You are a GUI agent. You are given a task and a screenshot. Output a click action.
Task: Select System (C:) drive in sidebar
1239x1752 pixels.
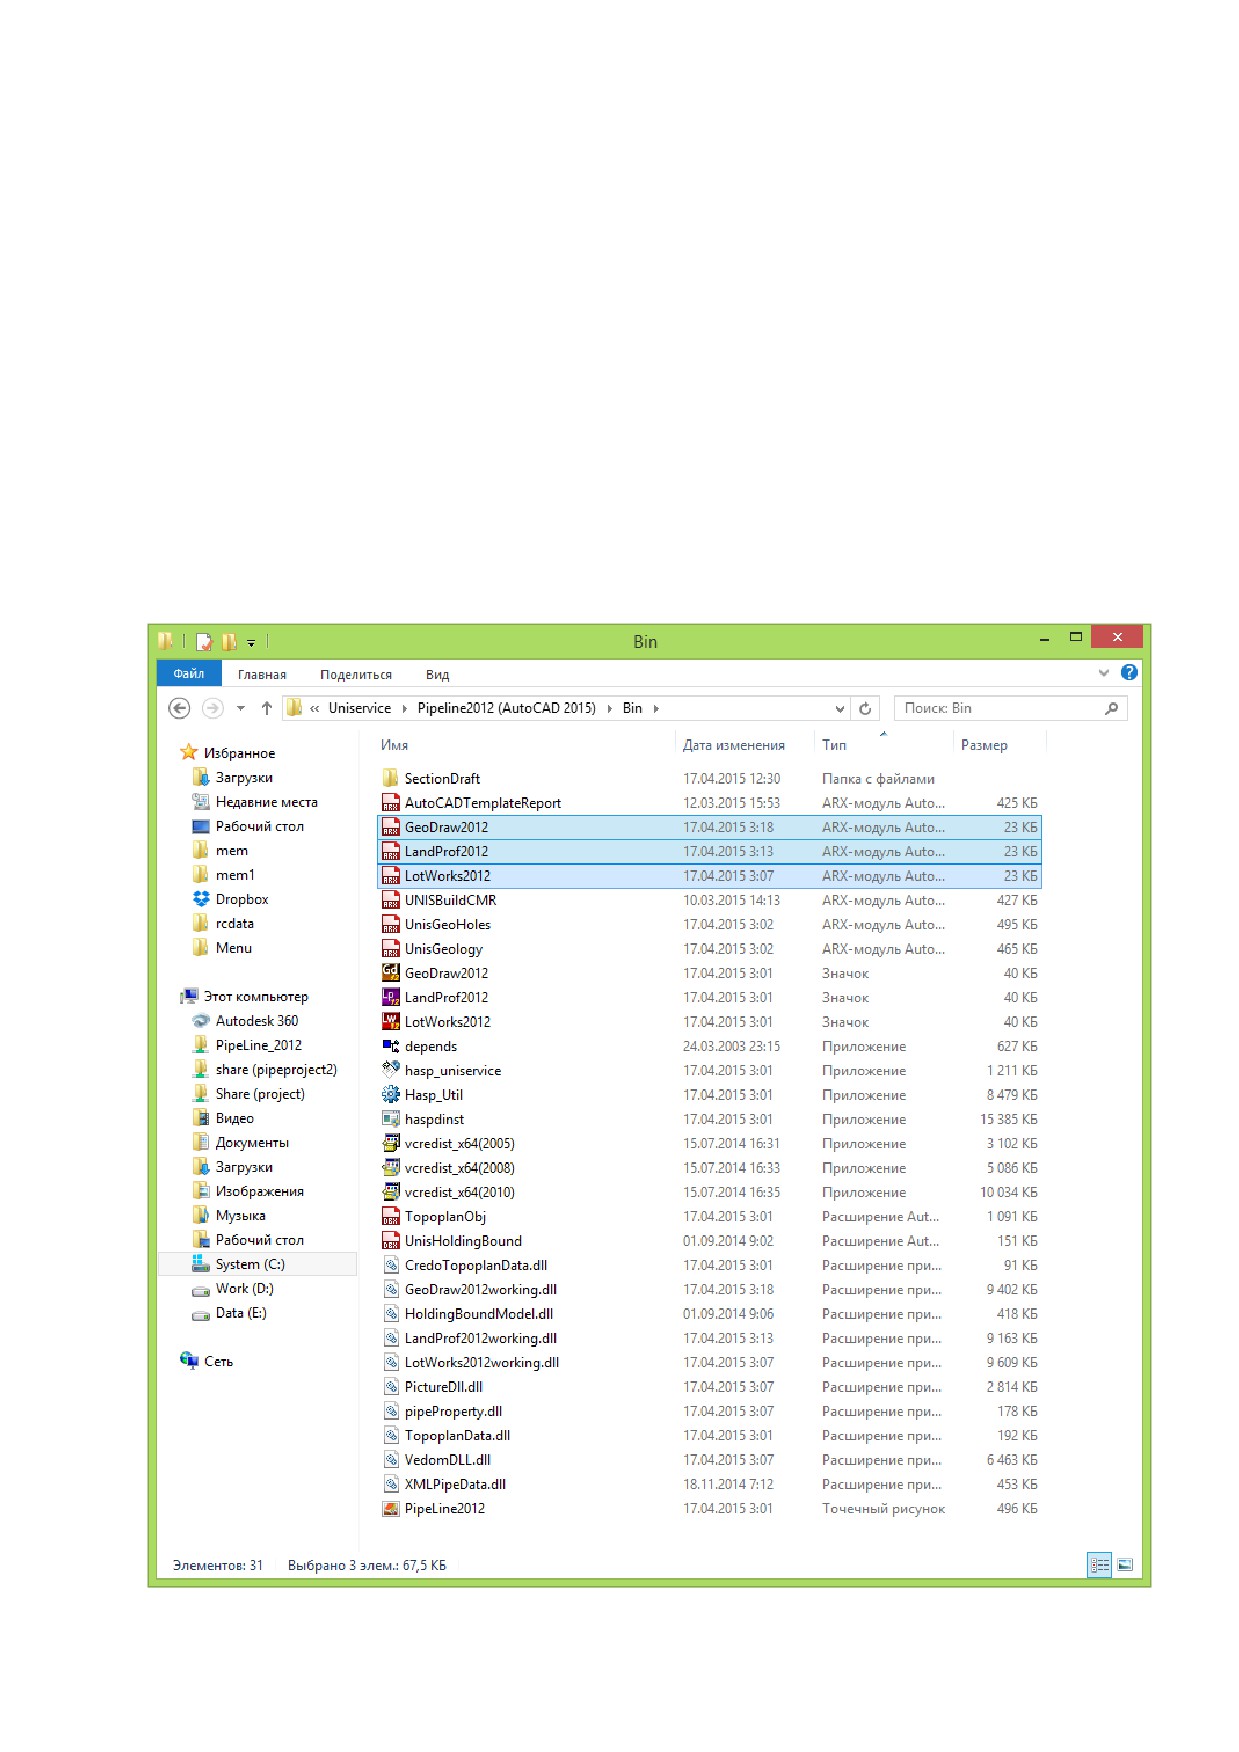[250, 1264]
